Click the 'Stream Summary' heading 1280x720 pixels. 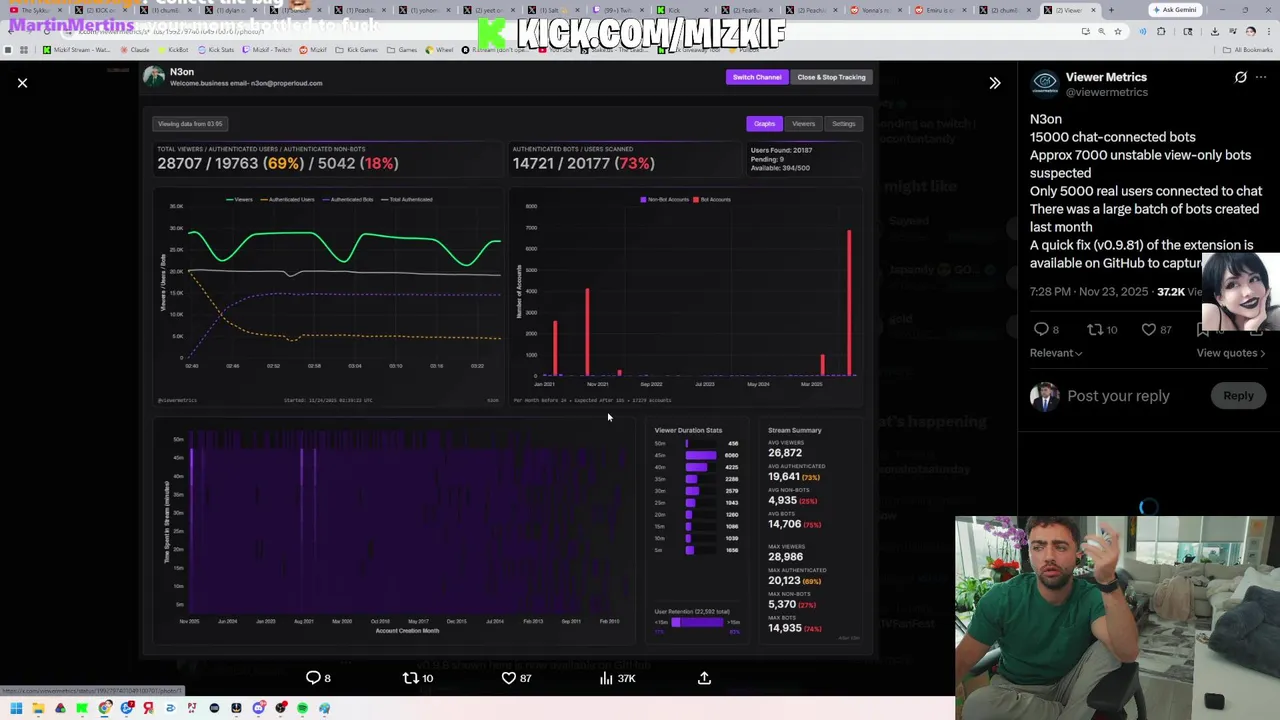[x=795, y=431]
